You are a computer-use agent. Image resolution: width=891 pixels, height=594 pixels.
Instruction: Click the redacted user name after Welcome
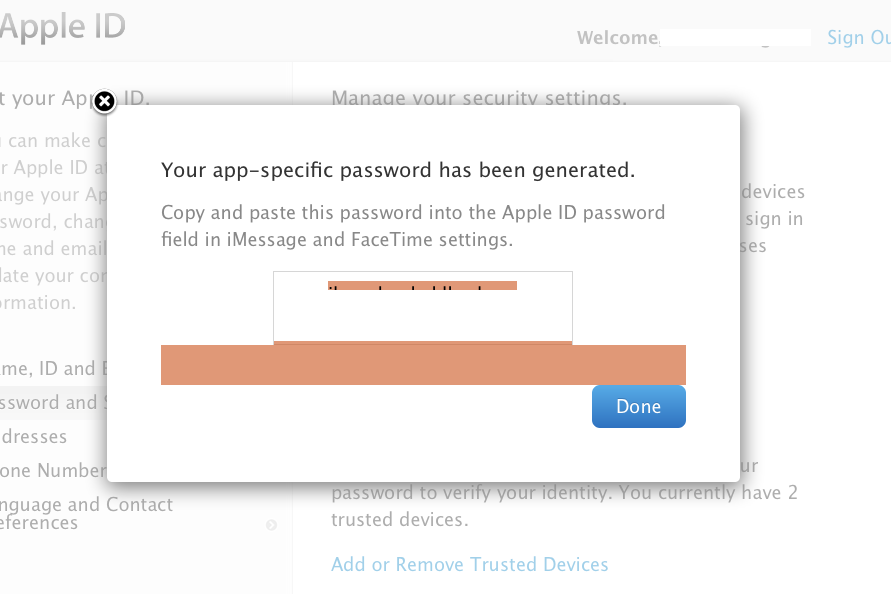coord(735,38)
